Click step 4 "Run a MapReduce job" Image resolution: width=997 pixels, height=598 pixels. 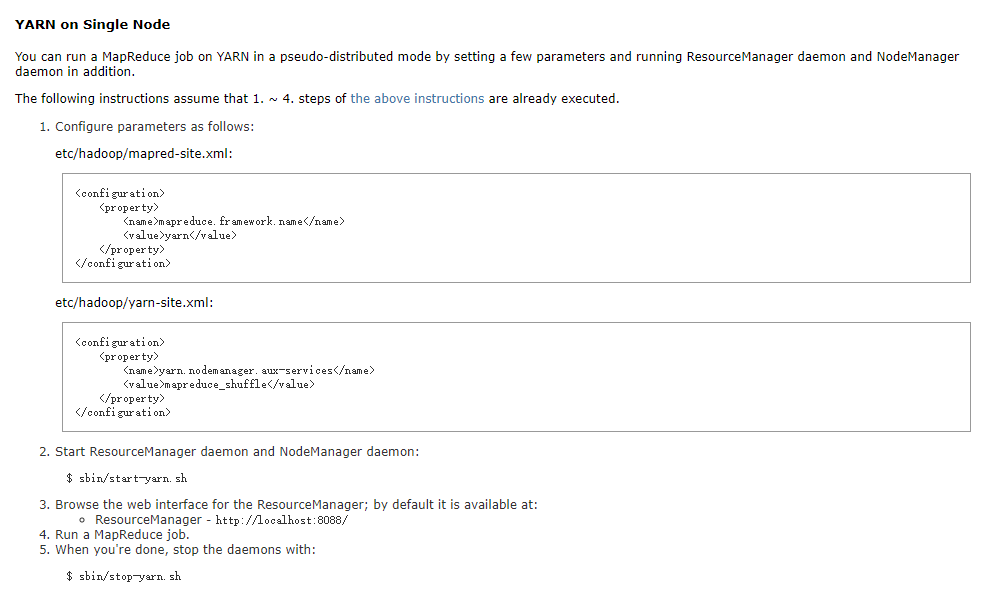click(122, 535)
